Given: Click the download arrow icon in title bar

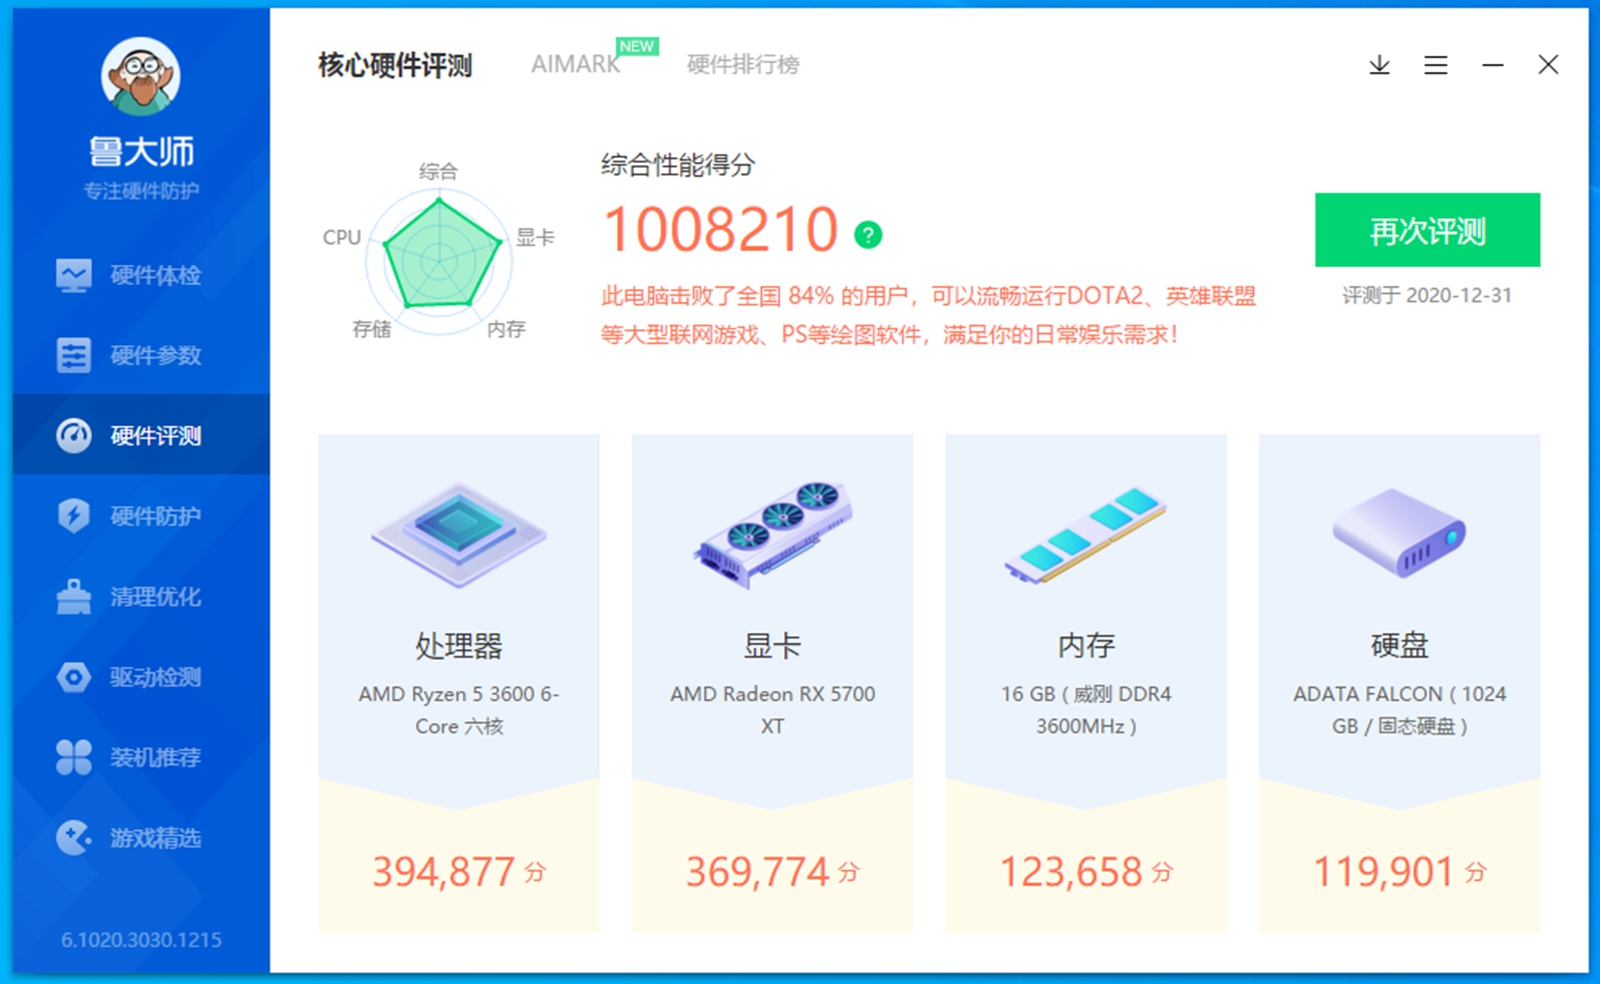Looking at the screenshot, I should [1379, 65].
